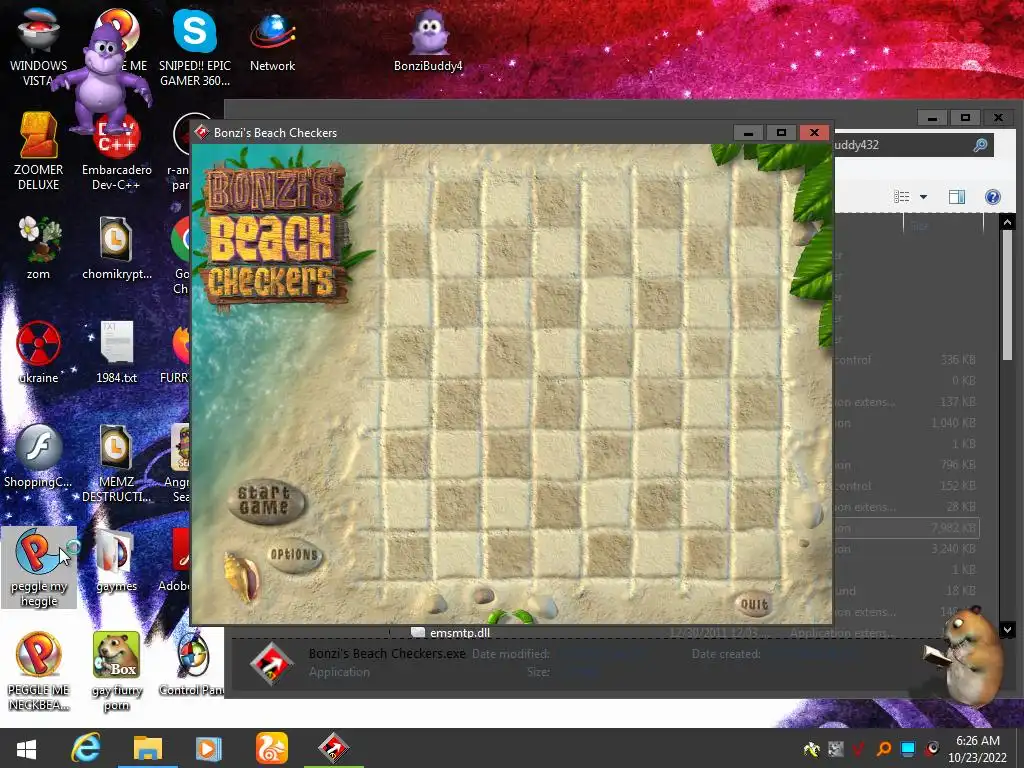
Task: Open the WINDOWS VISTA desktop icon
Action: (39, 46)
